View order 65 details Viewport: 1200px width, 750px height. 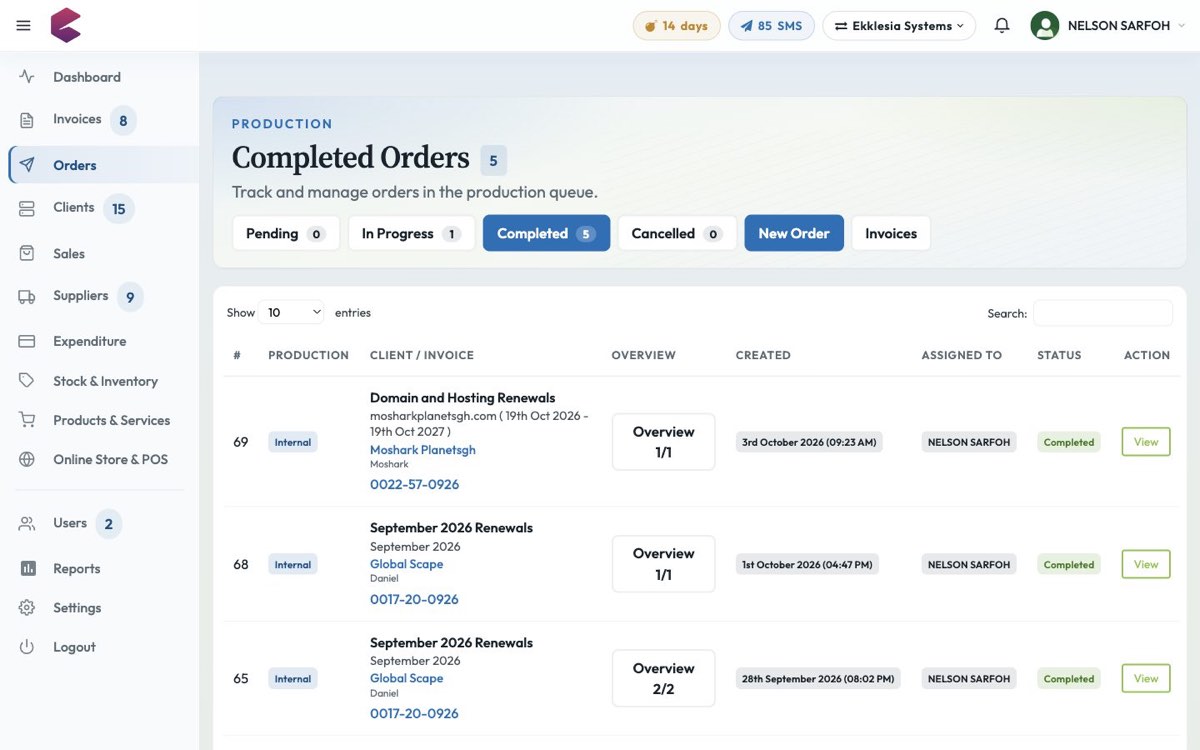[1146, 678]
